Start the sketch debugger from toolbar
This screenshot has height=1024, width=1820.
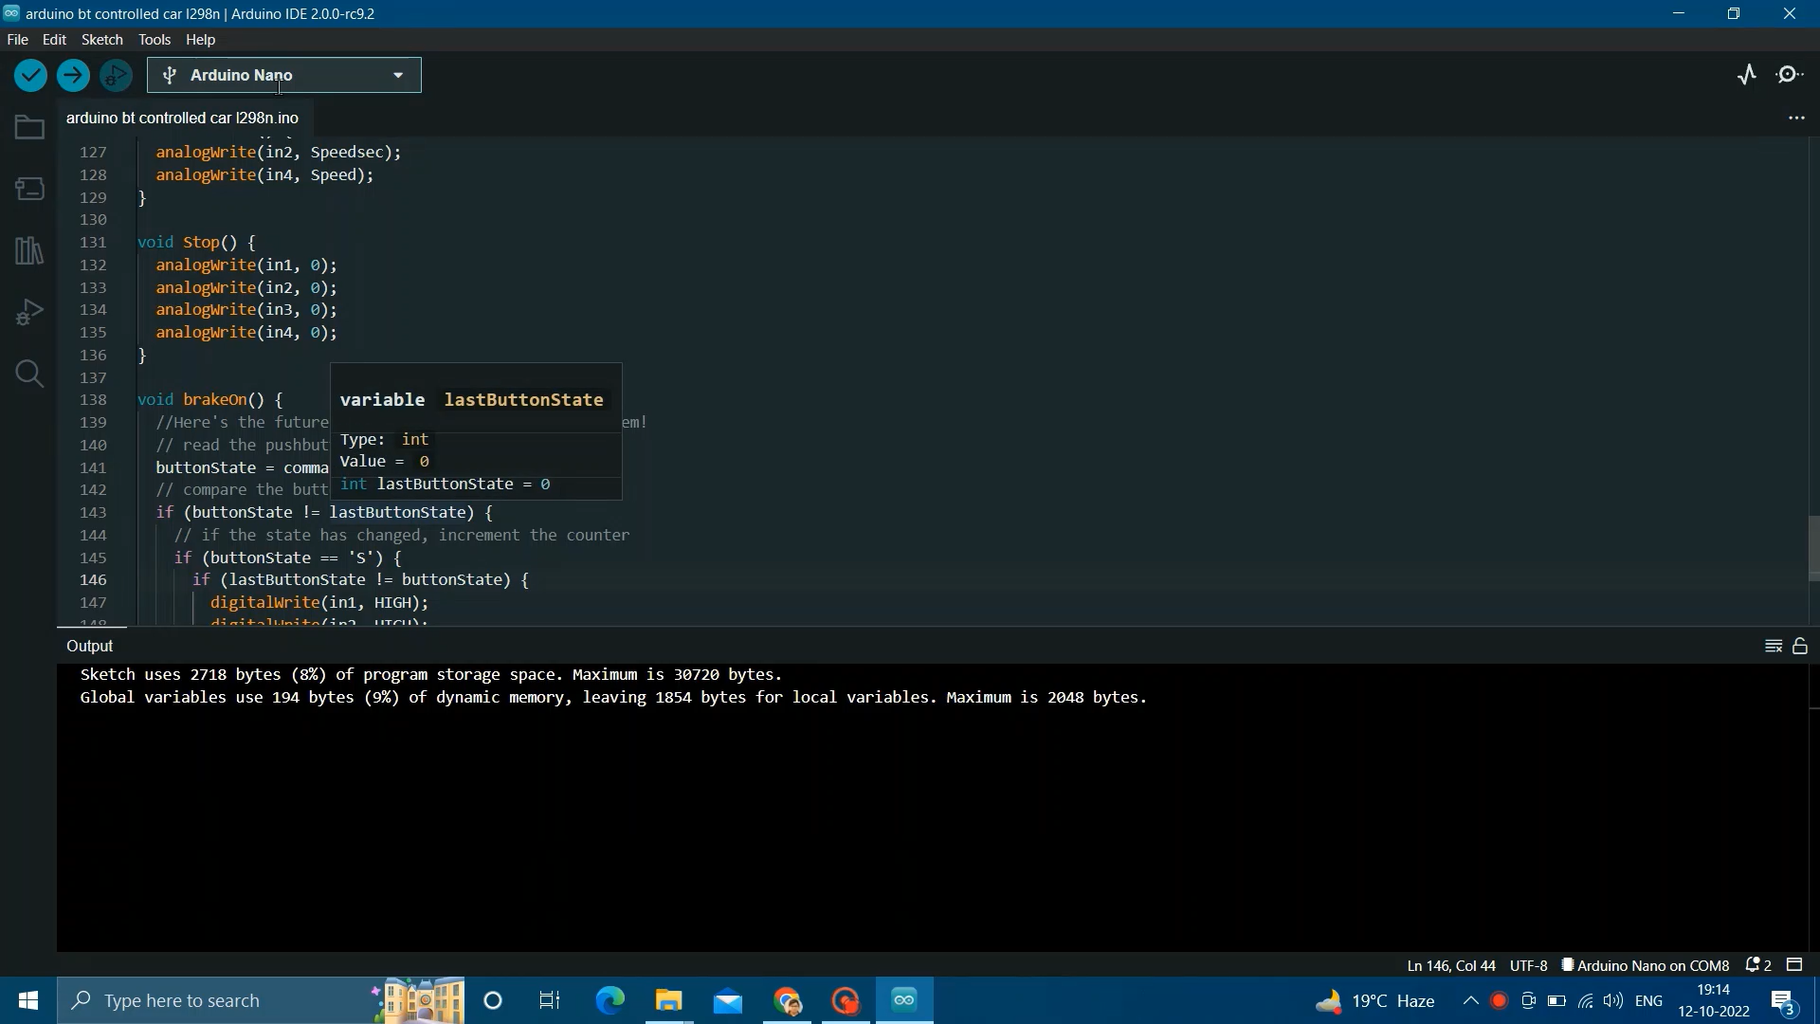(x=116, y=75)
